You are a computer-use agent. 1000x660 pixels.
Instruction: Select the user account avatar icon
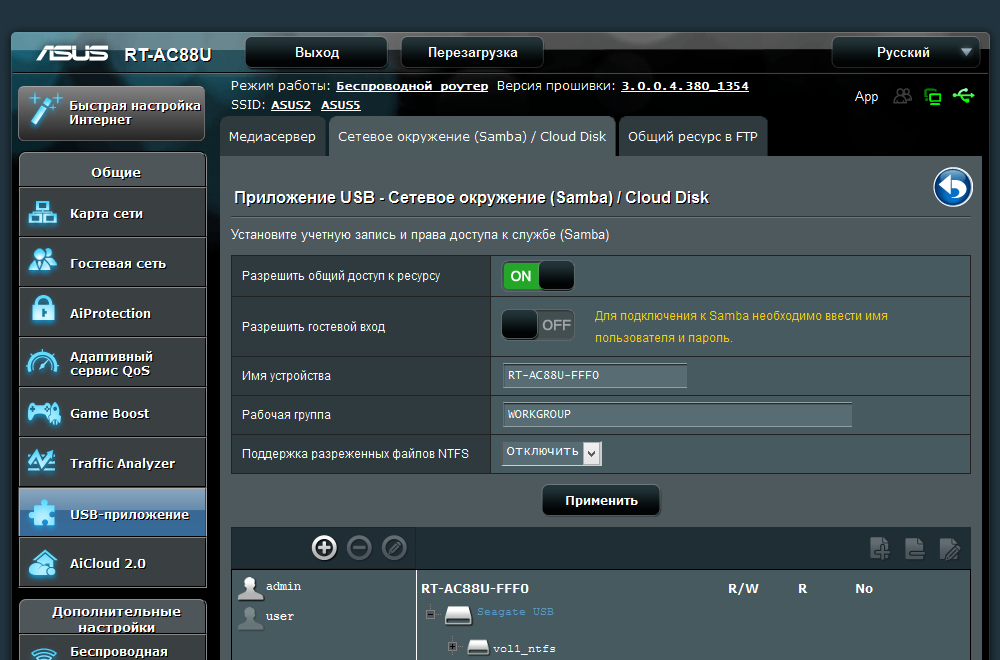[250, 618]
